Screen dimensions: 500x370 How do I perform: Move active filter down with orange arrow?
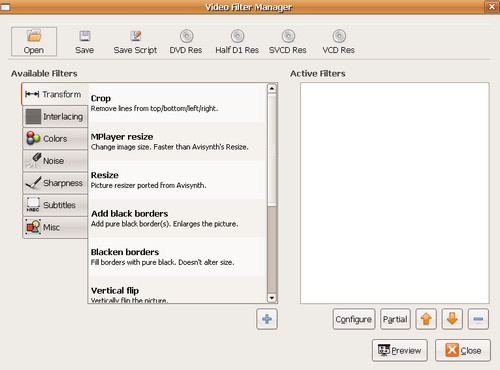pyautogui.click(x=452, y=319)
